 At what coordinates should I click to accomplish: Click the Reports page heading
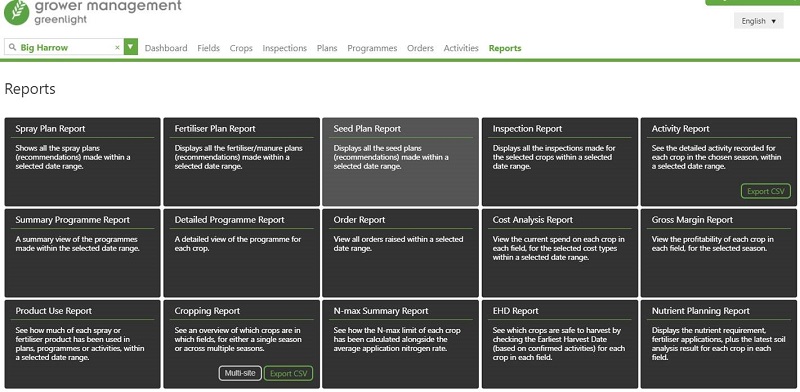[x=30, y=89]
